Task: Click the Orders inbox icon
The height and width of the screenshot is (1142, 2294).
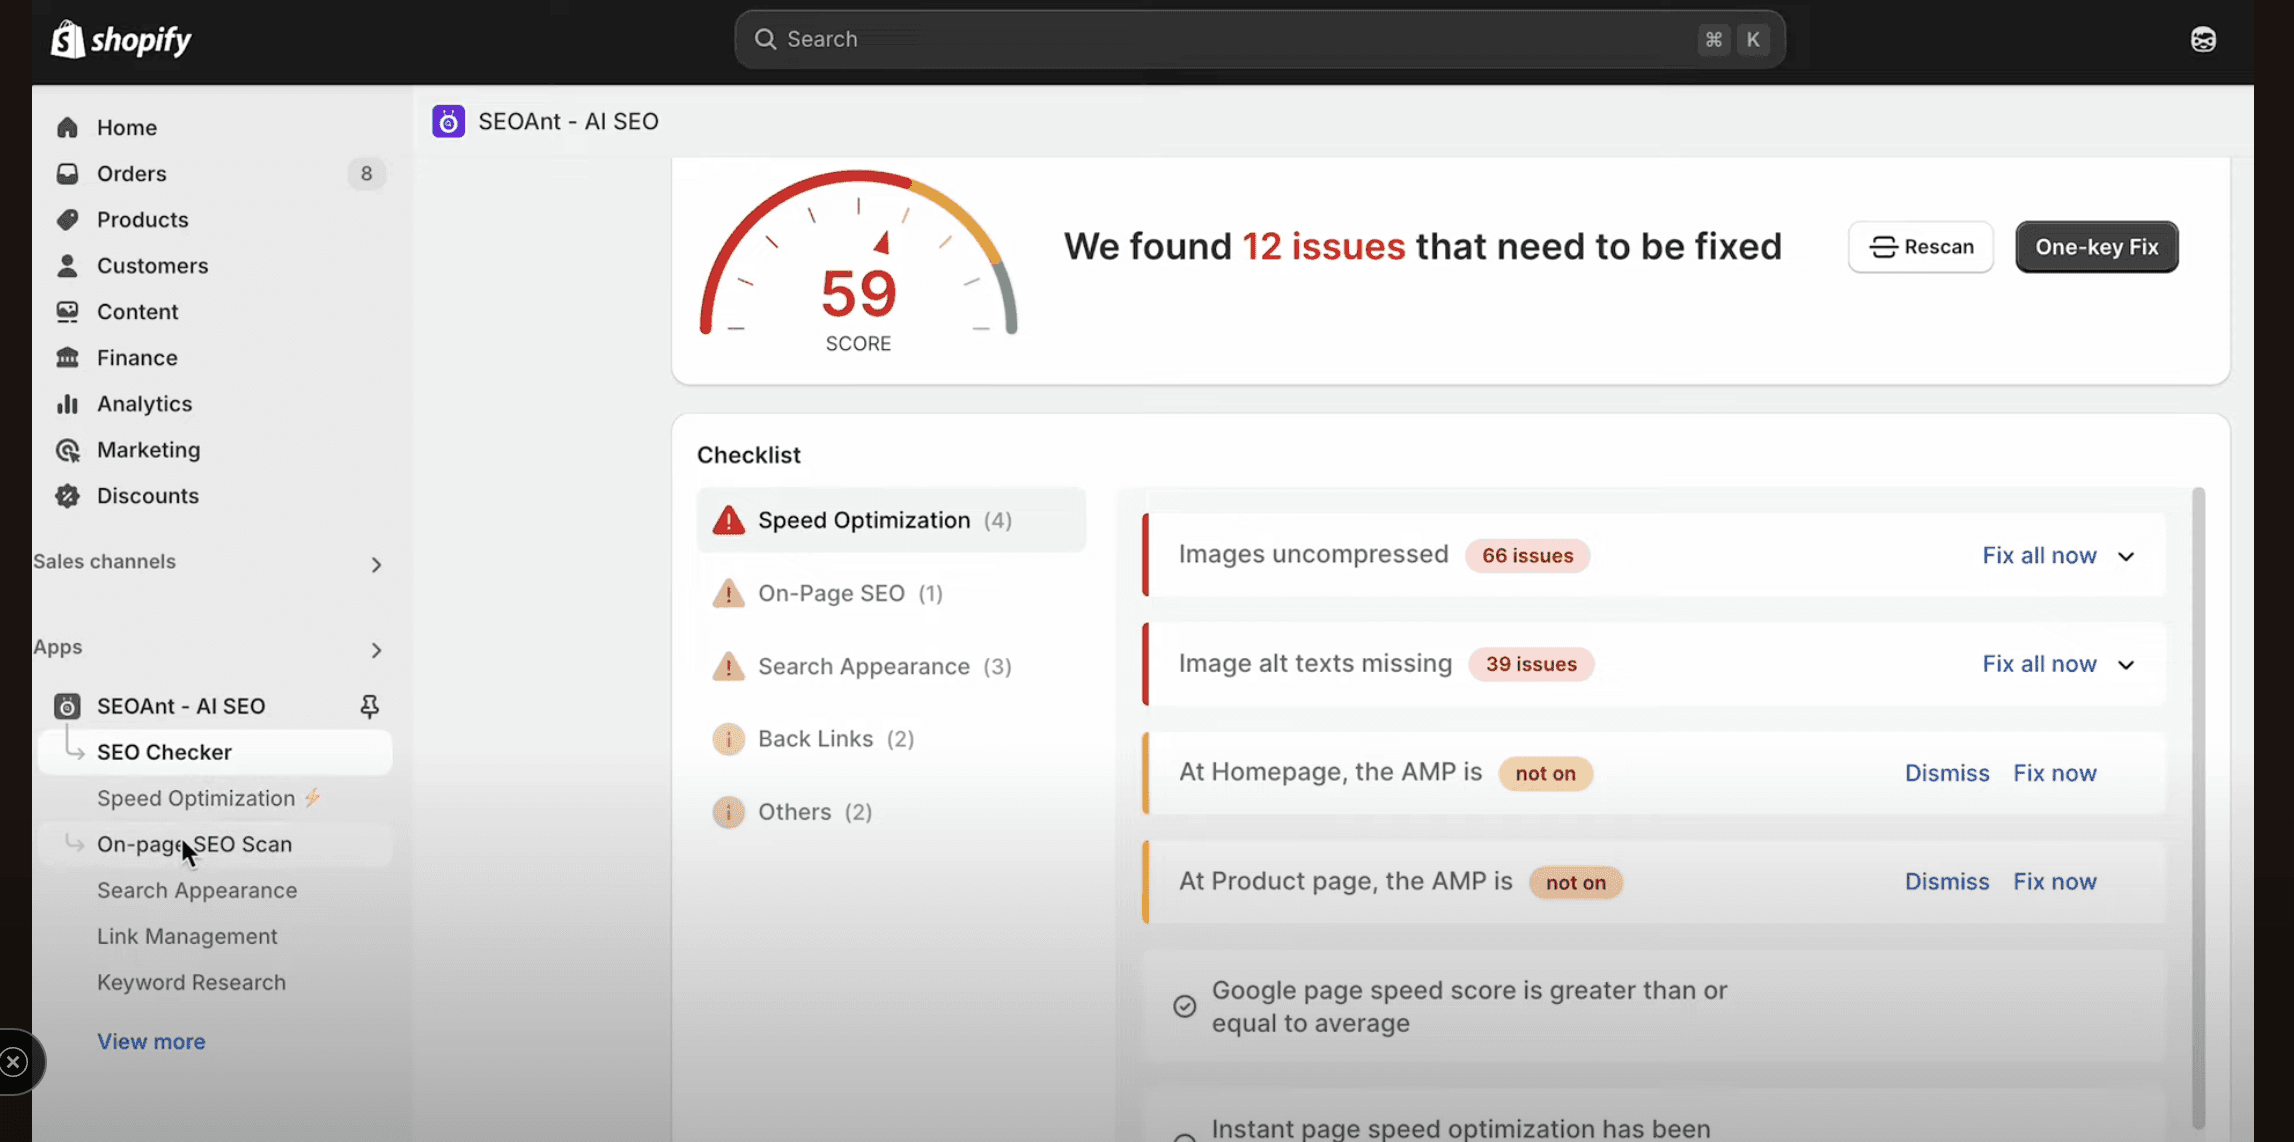Action: [67, 173]
